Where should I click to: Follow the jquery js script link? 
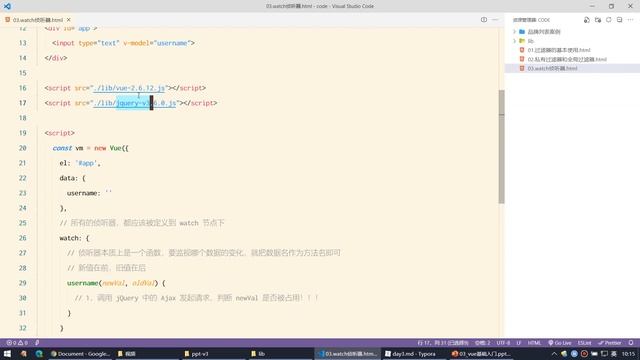coord(135,103)
